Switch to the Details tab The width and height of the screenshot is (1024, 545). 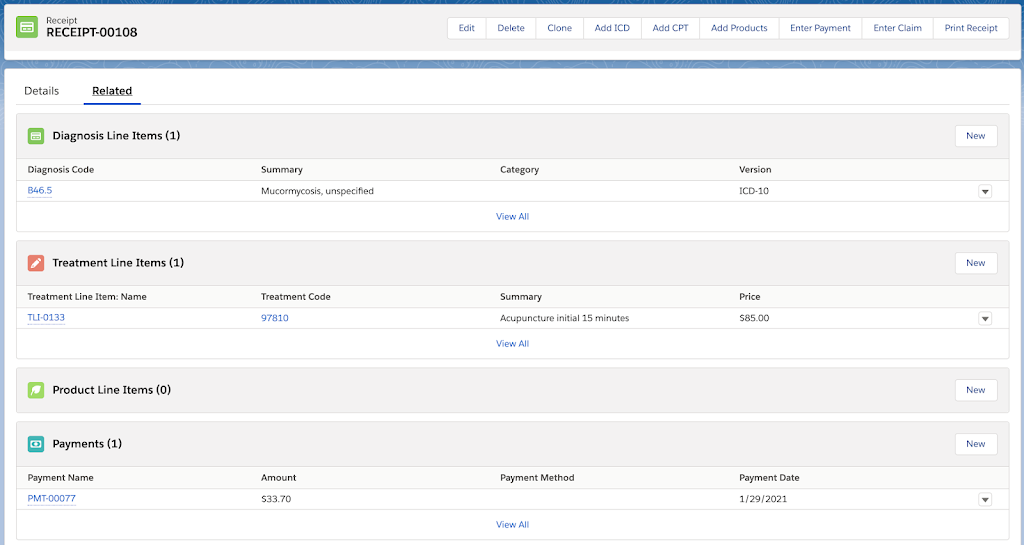42,91
